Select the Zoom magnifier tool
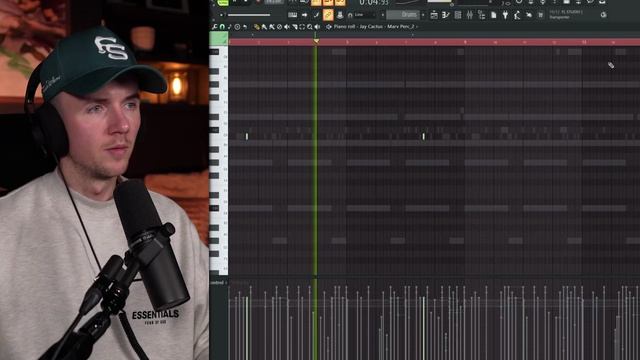The width and height of the screenshot is (640, 360). tap(310, 27)
